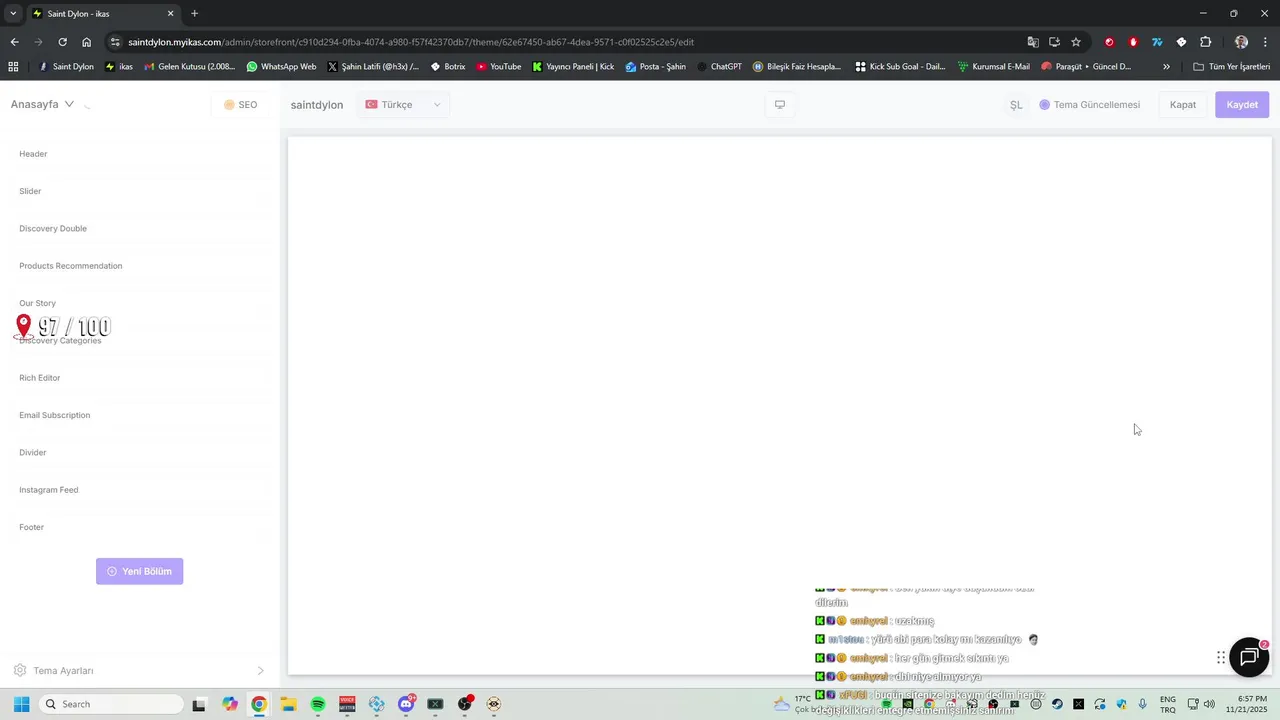The height and width of the screenshot is (720, 1280).
Task: Open Spotify from the taskbar
Action: pyautogui.click(x=318, y=704)
